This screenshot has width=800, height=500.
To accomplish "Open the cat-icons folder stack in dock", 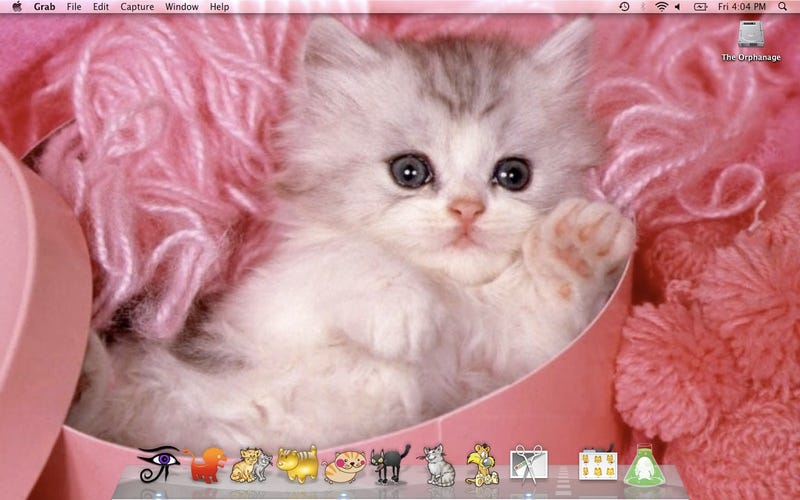I will pos(598,464).
